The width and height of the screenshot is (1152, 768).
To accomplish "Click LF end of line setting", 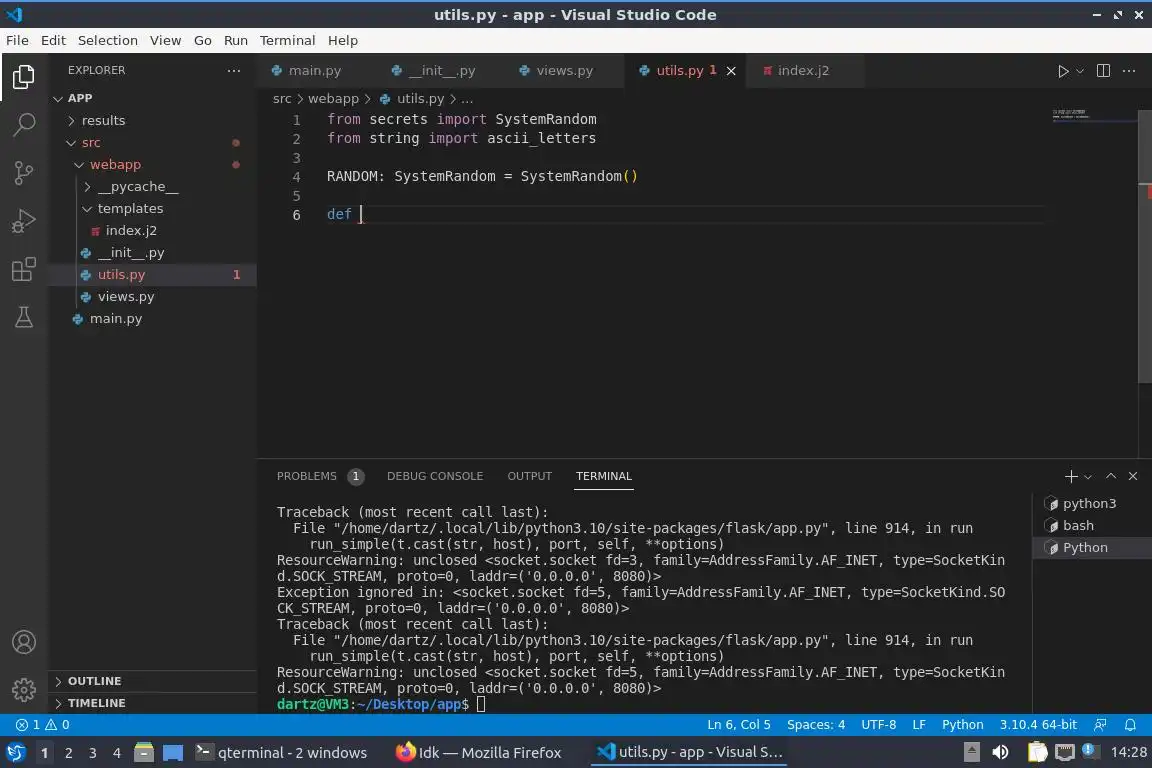I will pyautogui.click(x=918, y=725).
